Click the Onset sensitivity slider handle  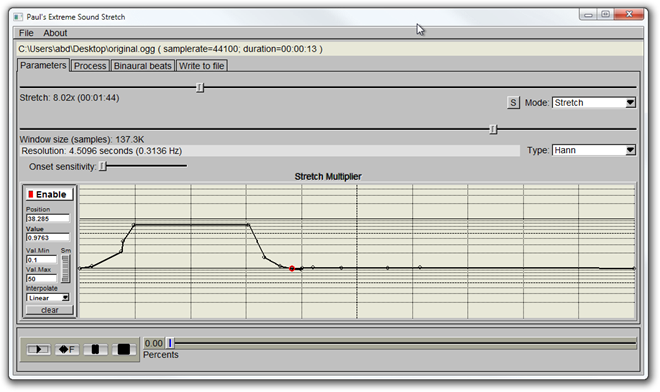[103, 166]
